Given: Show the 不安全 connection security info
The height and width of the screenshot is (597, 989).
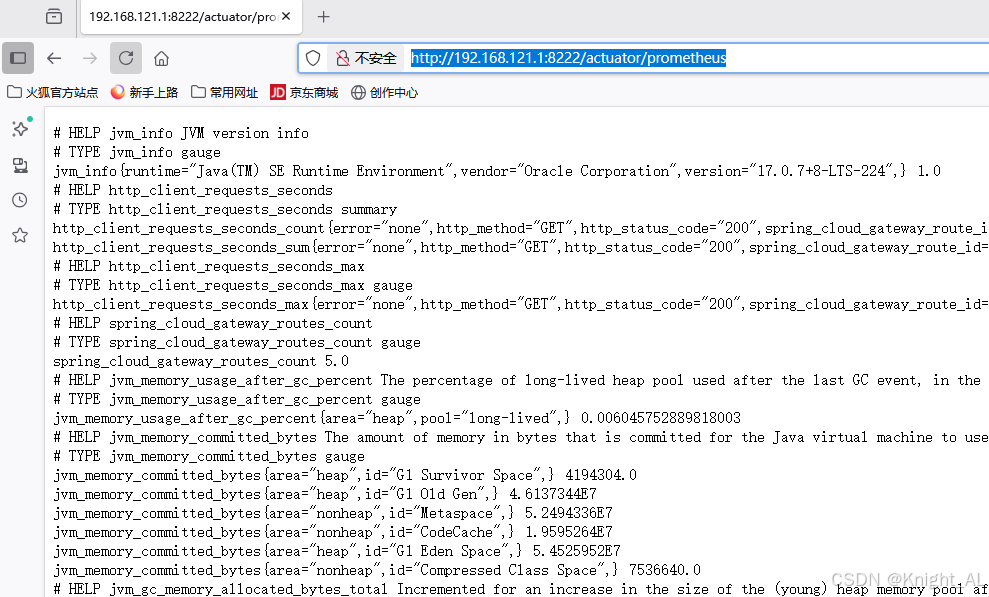Looking at the screenshot, I should coord(366,59).
